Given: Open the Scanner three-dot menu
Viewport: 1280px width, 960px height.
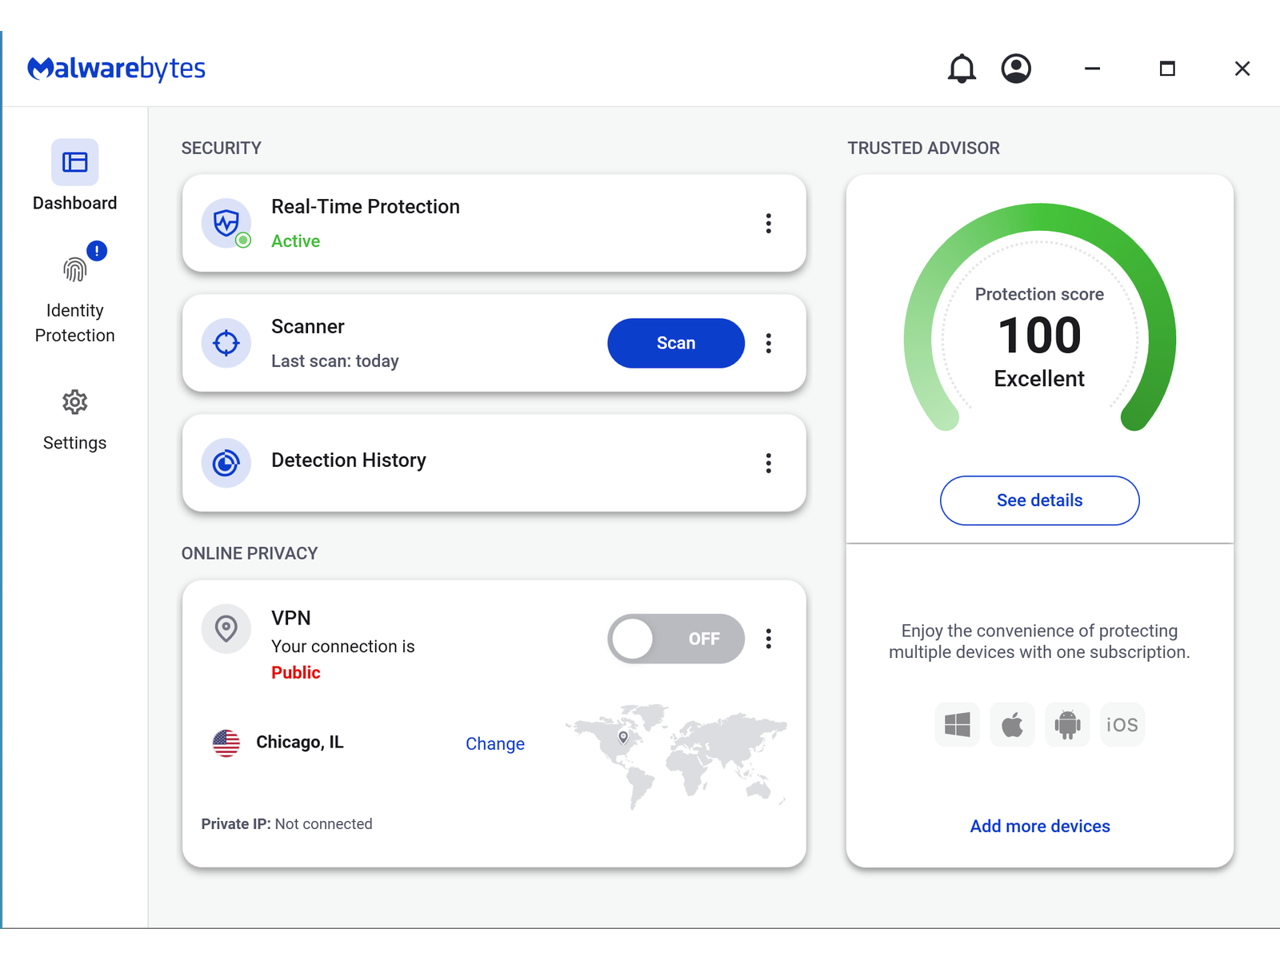Looking at the screenshot, I should point(768,343).
